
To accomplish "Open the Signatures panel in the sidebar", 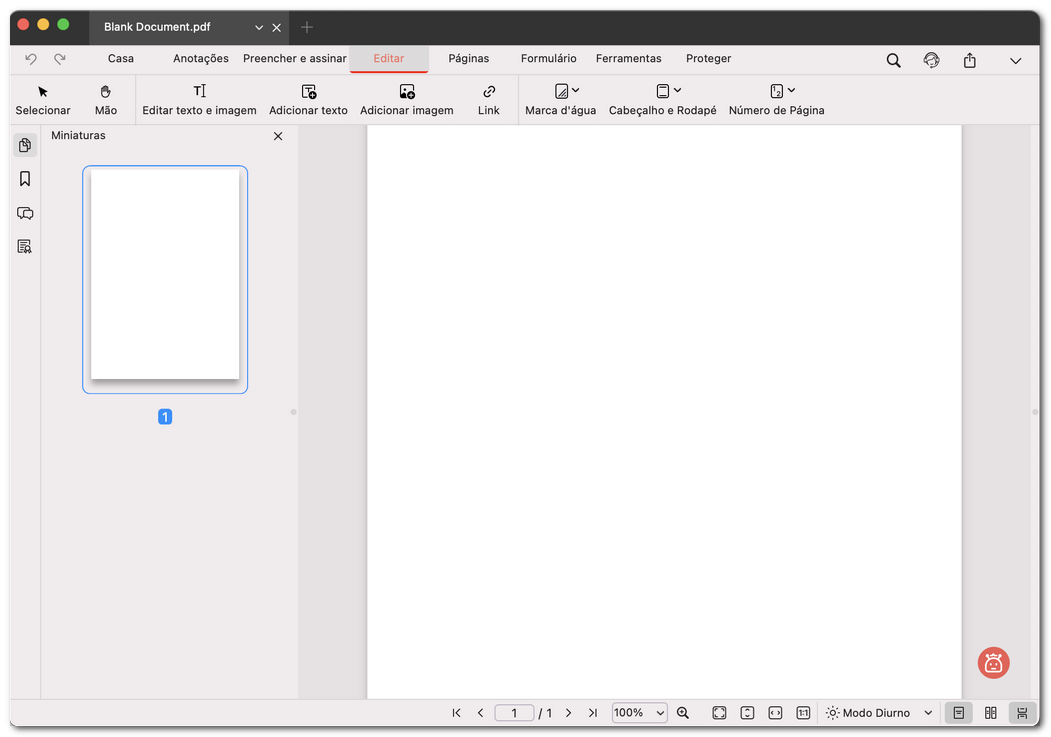I will pos(25,246).
